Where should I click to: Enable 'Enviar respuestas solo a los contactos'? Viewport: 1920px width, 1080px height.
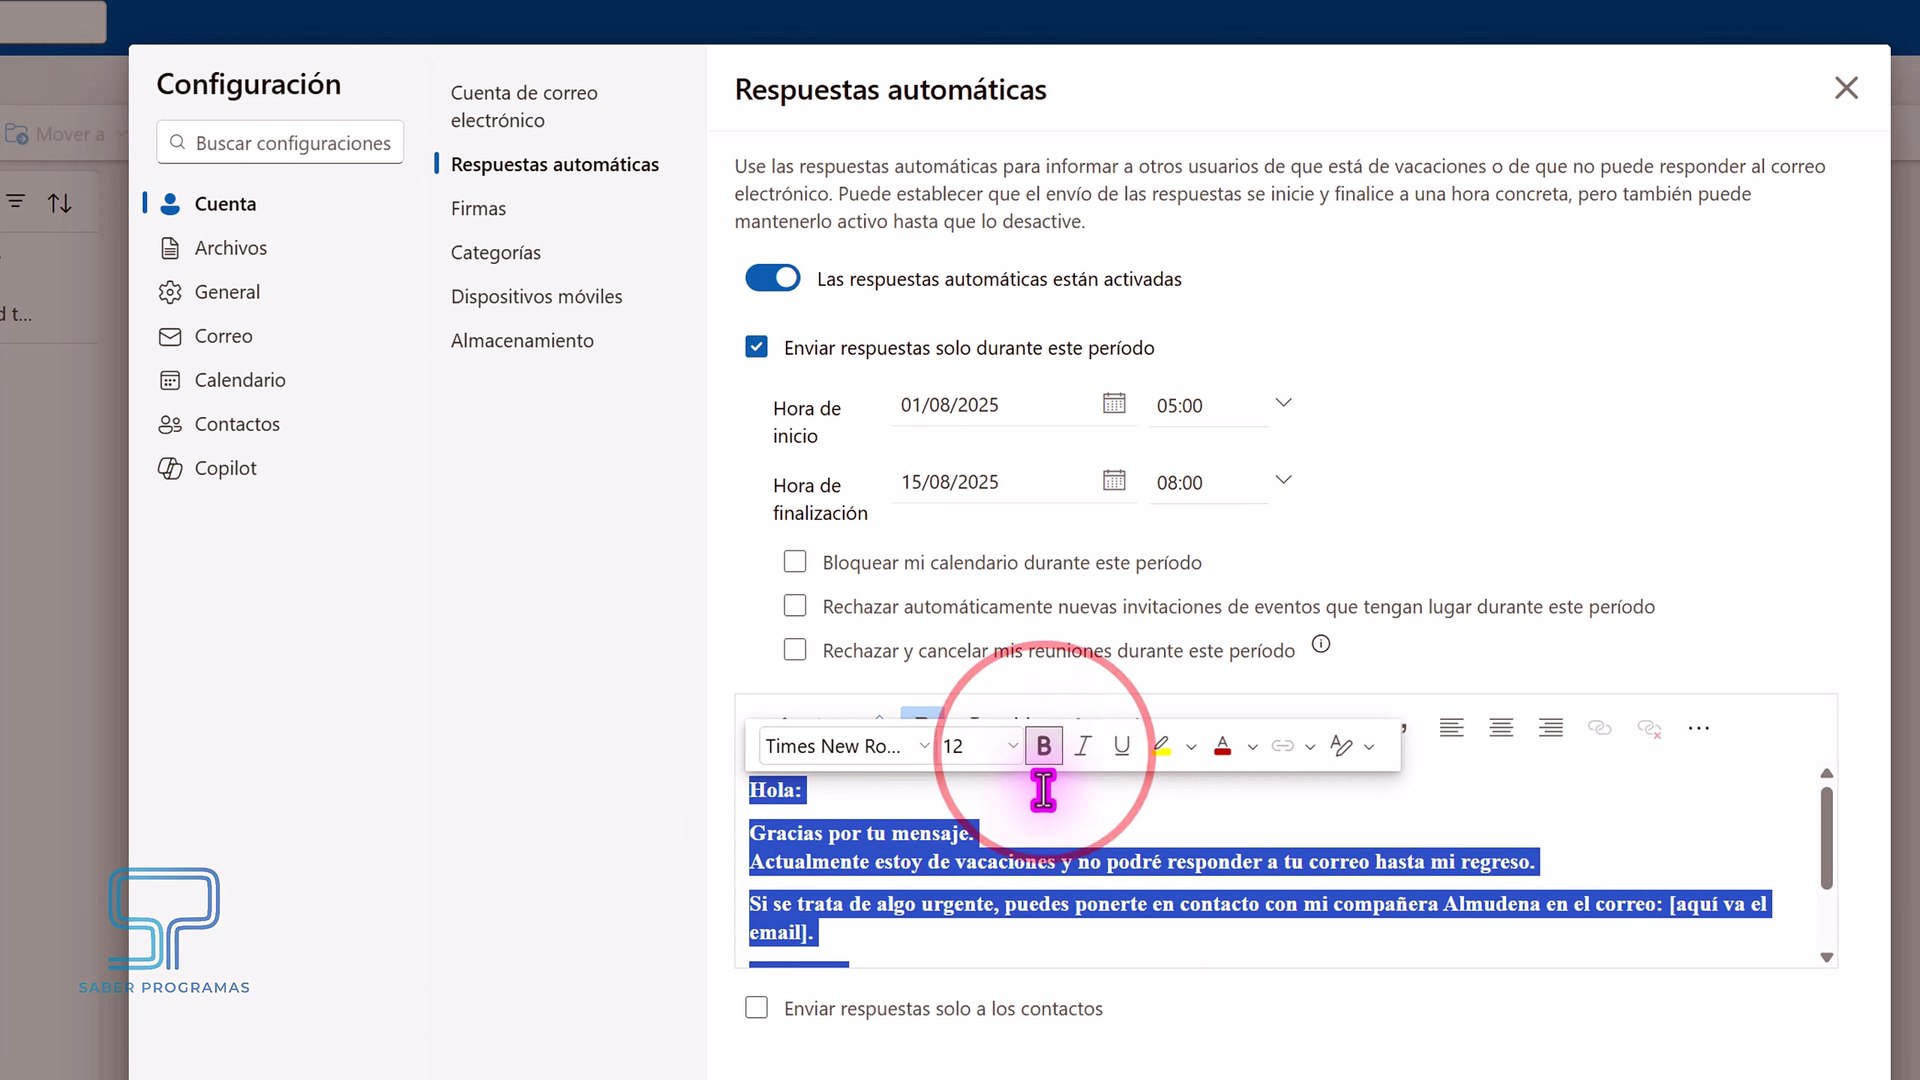(x=757, y=1008)
